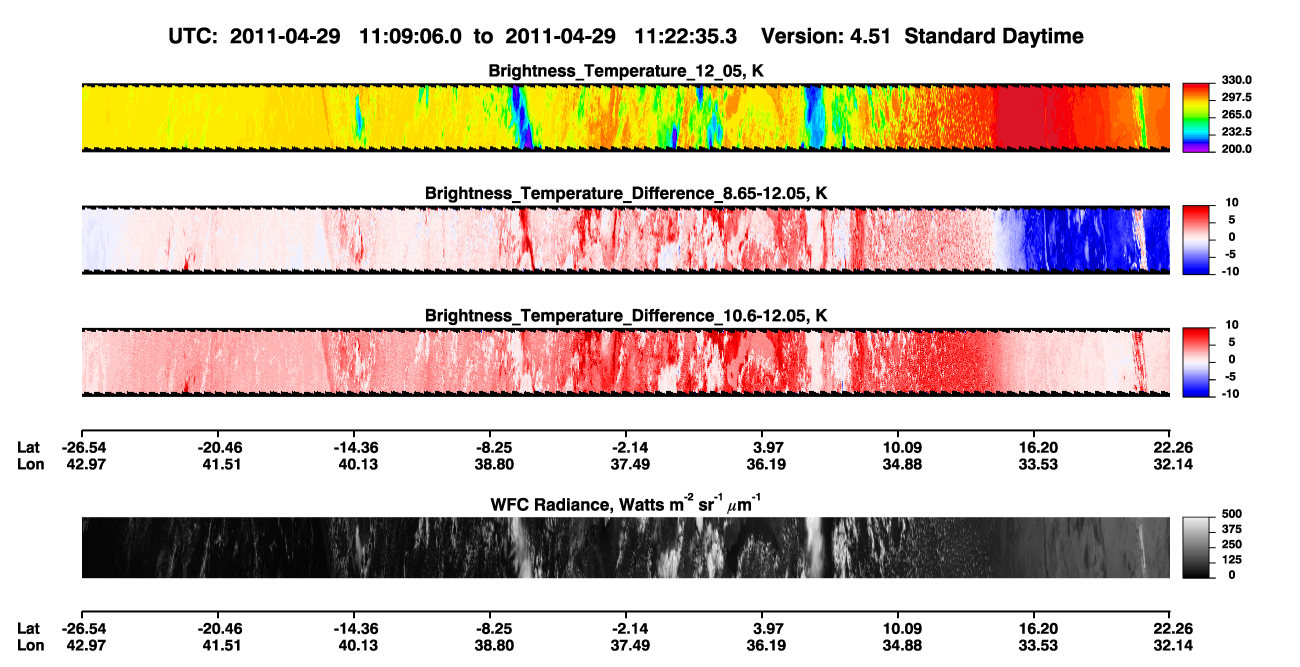Click longitude 37.49 on the upper axis
1300x667 pixels.
pyautogui.click(x=629, y=463)
